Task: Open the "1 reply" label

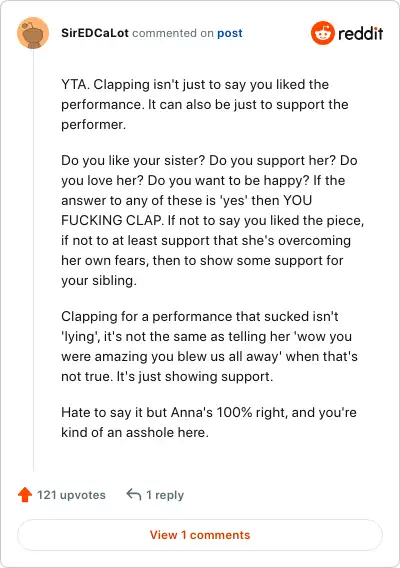Action: (165, 495)
